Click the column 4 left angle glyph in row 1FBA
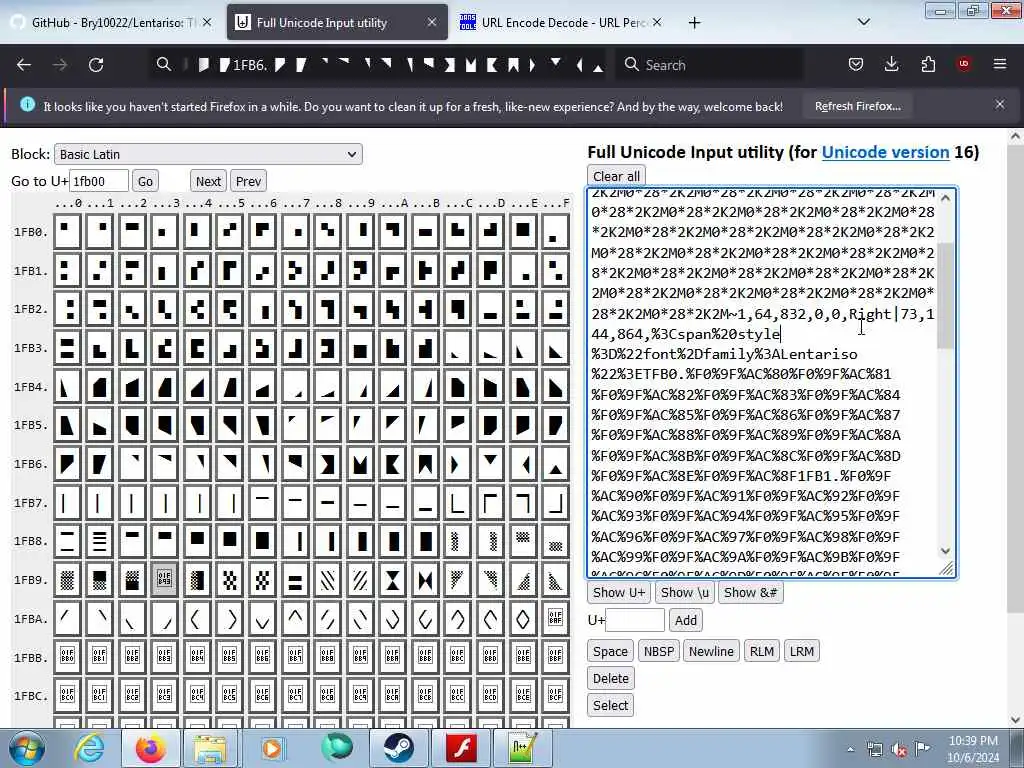Screen dimensions: 1024x768 click(x=197, y=618)
